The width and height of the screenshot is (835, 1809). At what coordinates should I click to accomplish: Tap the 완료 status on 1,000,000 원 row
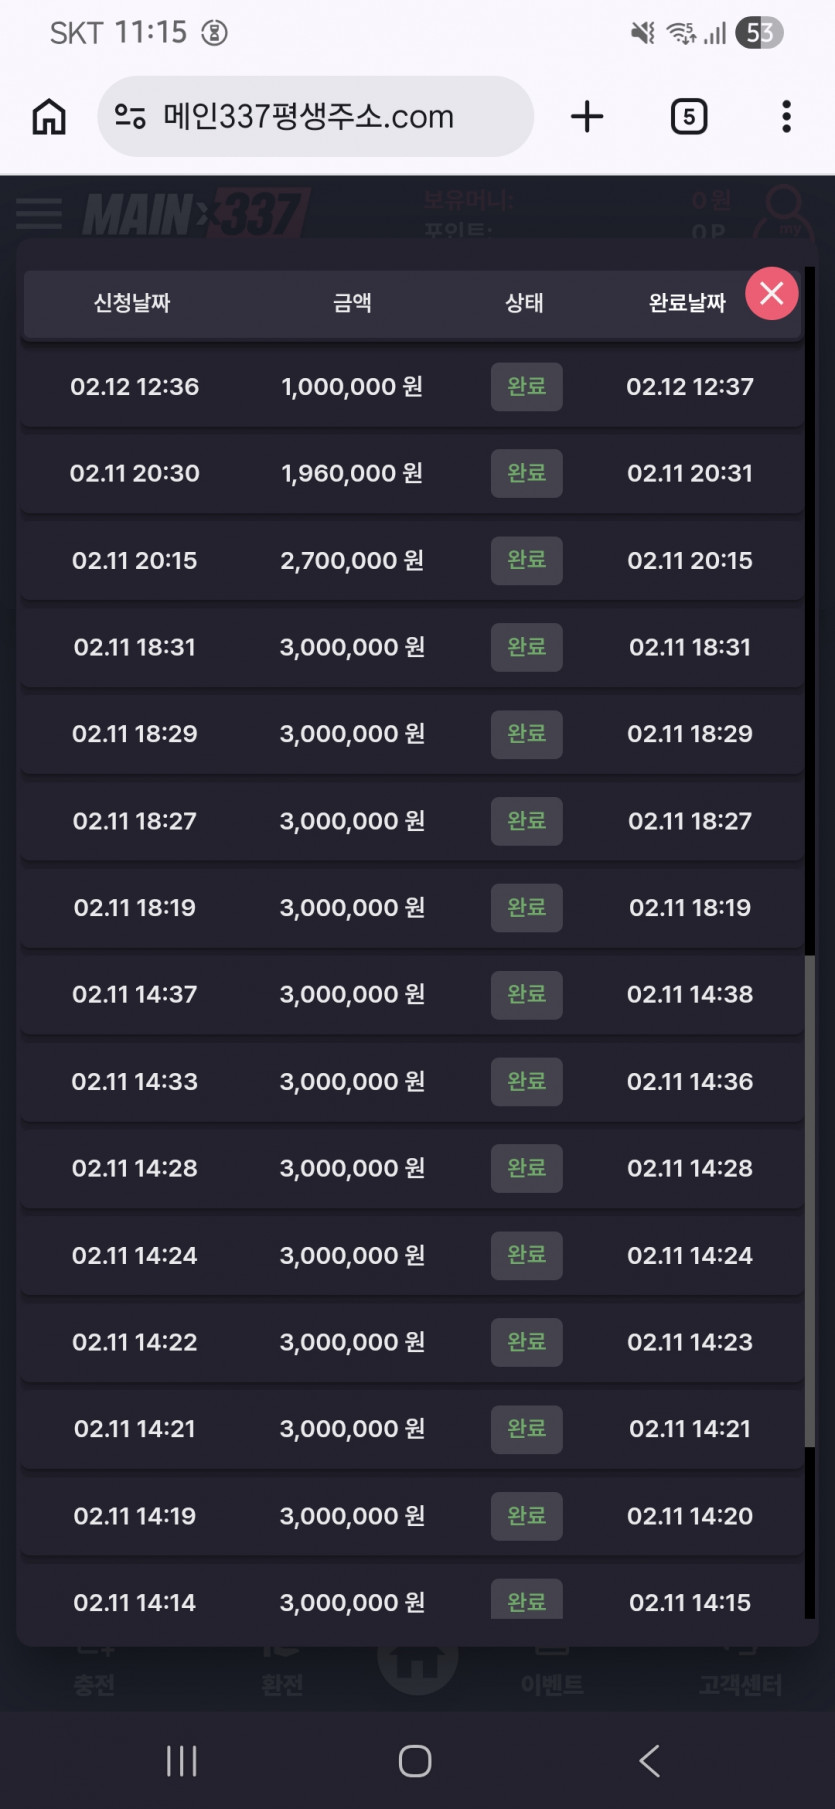tap(526, 387)
